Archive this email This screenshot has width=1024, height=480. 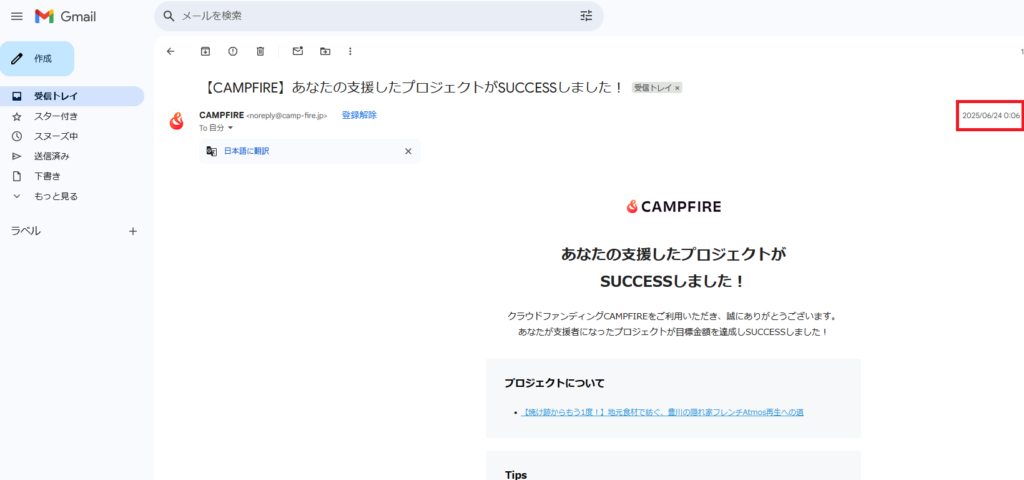205,51
